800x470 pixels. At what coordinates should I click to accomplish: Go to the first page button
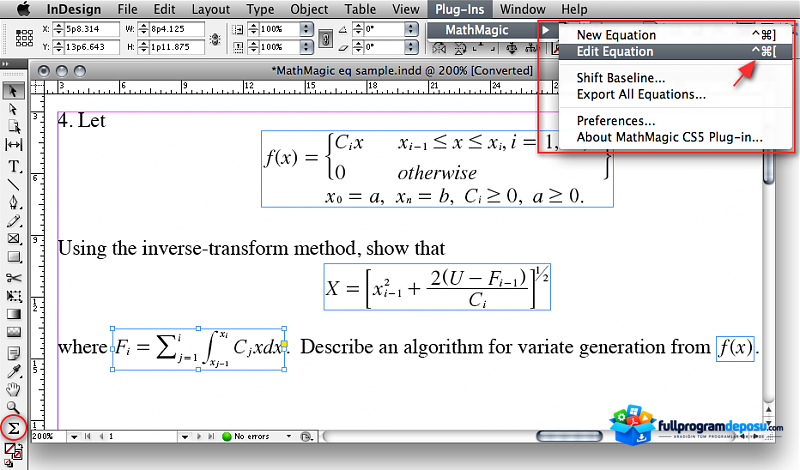coord(88,437)
